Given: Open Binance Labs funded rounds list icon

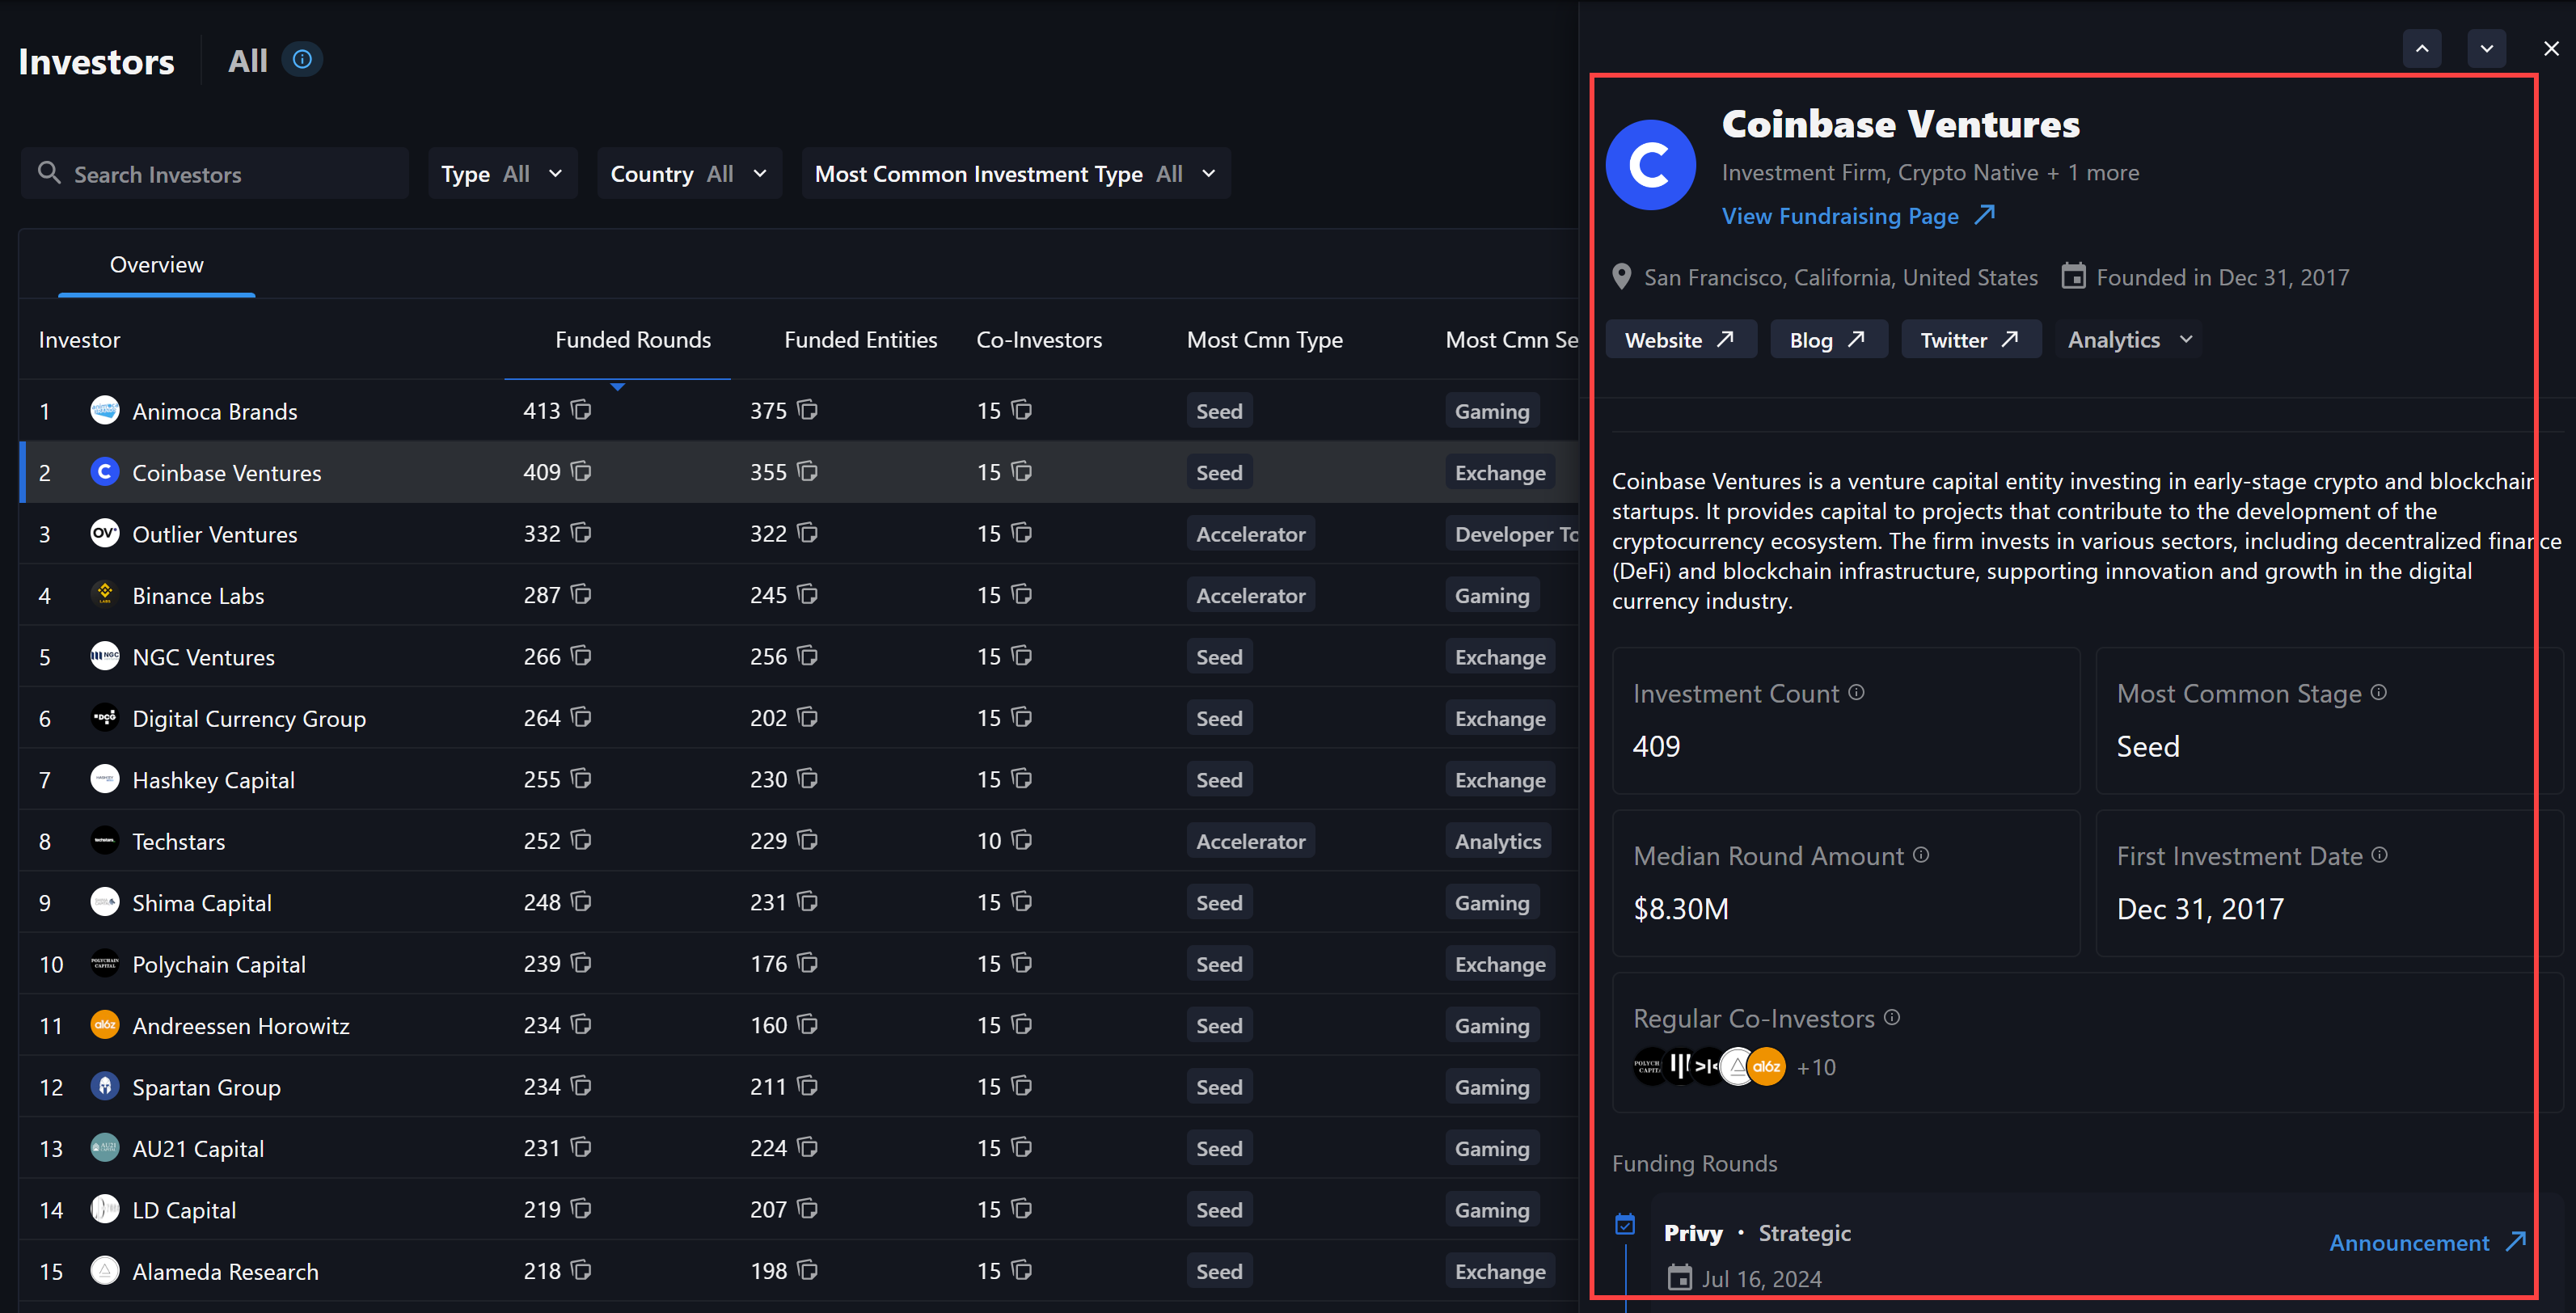Looking at the screenshot, I should point(581,594).
